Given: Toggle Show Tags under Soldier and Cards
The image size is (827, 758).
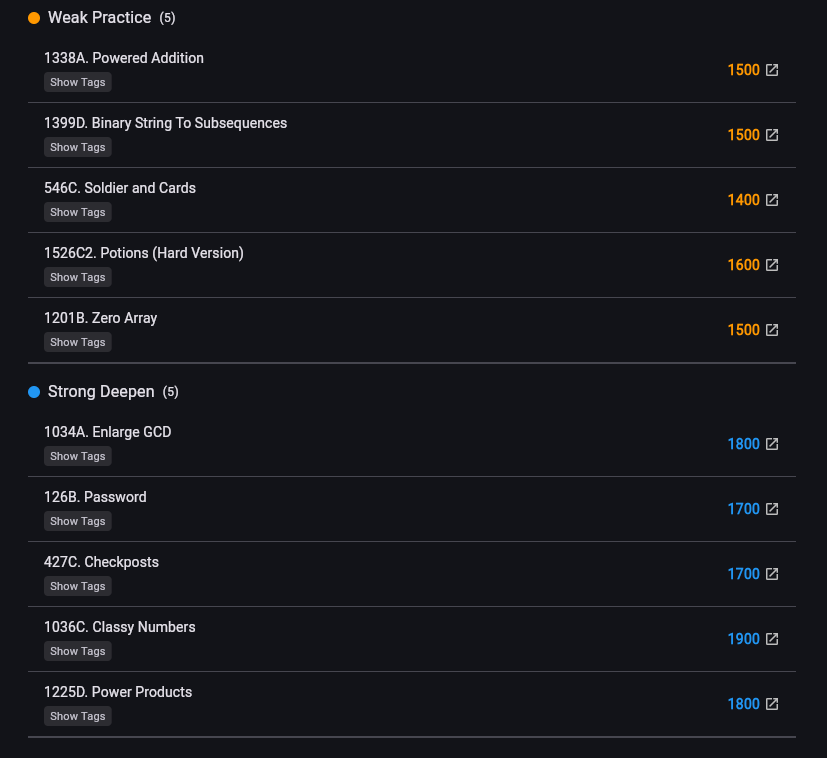Looking at the screenshot, I should click(77, 212).
